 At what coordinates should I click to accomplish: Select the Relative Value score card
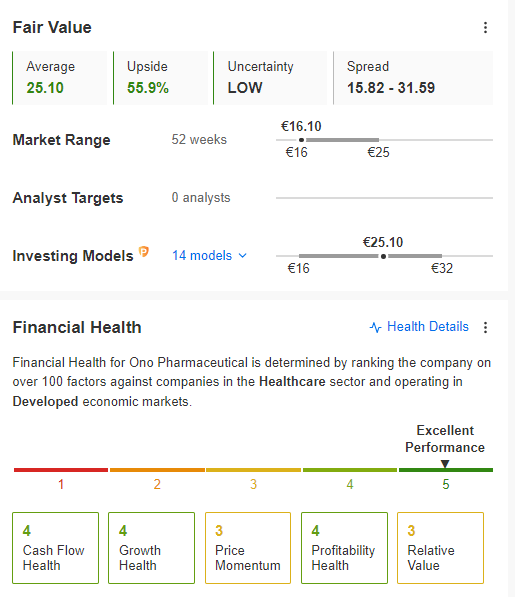point(440,548)
